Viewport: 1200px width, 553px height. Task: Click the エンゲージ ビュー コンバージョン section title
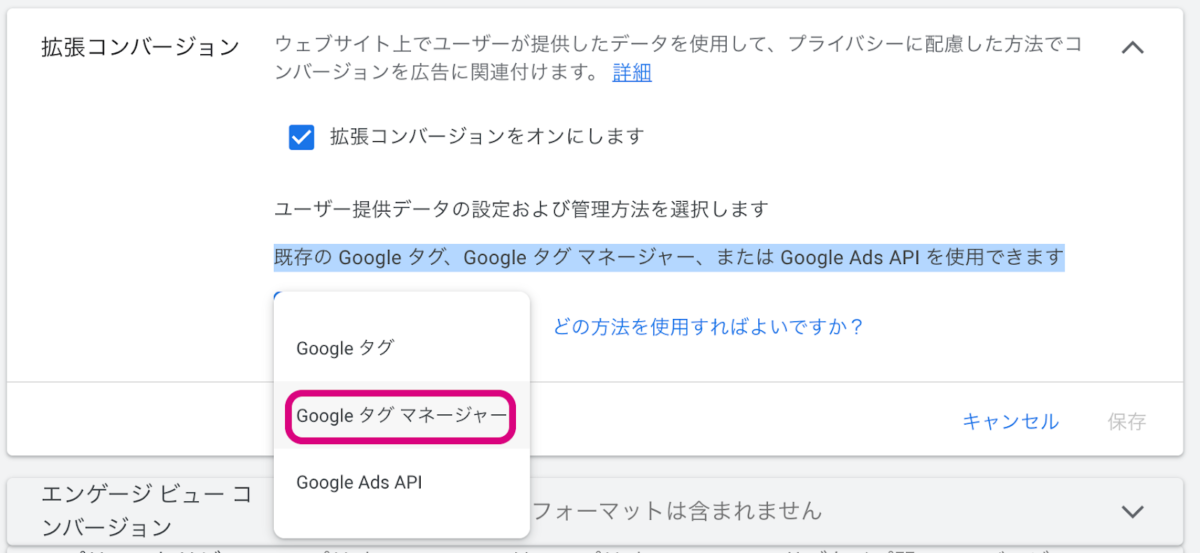point(146,510)
